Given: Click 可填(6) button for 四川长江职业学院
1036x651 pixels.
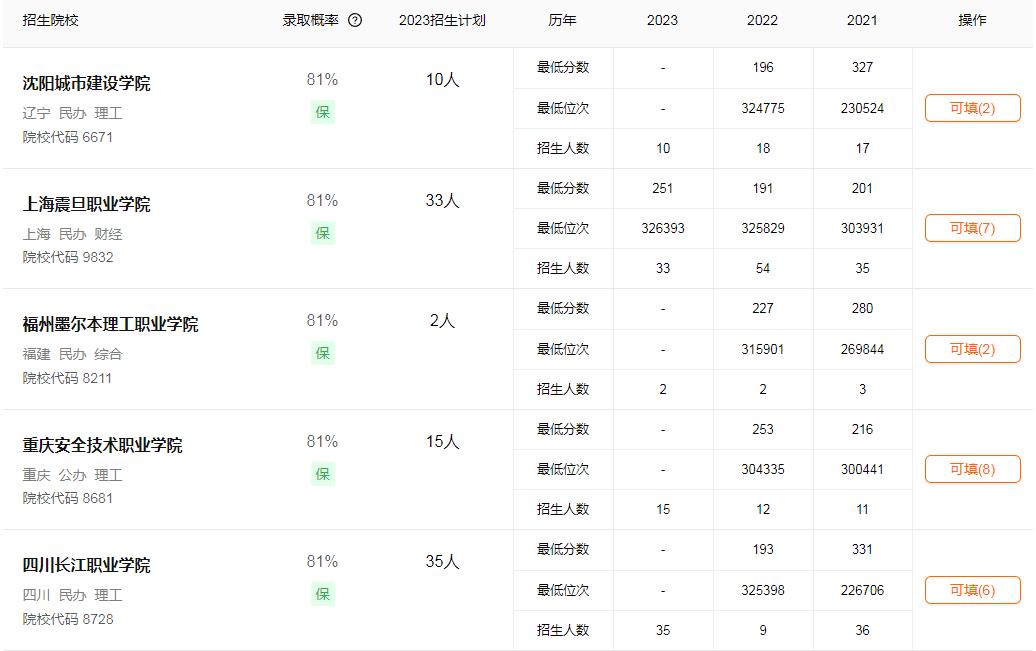Looking at the screenshot, I should (972, 590).
